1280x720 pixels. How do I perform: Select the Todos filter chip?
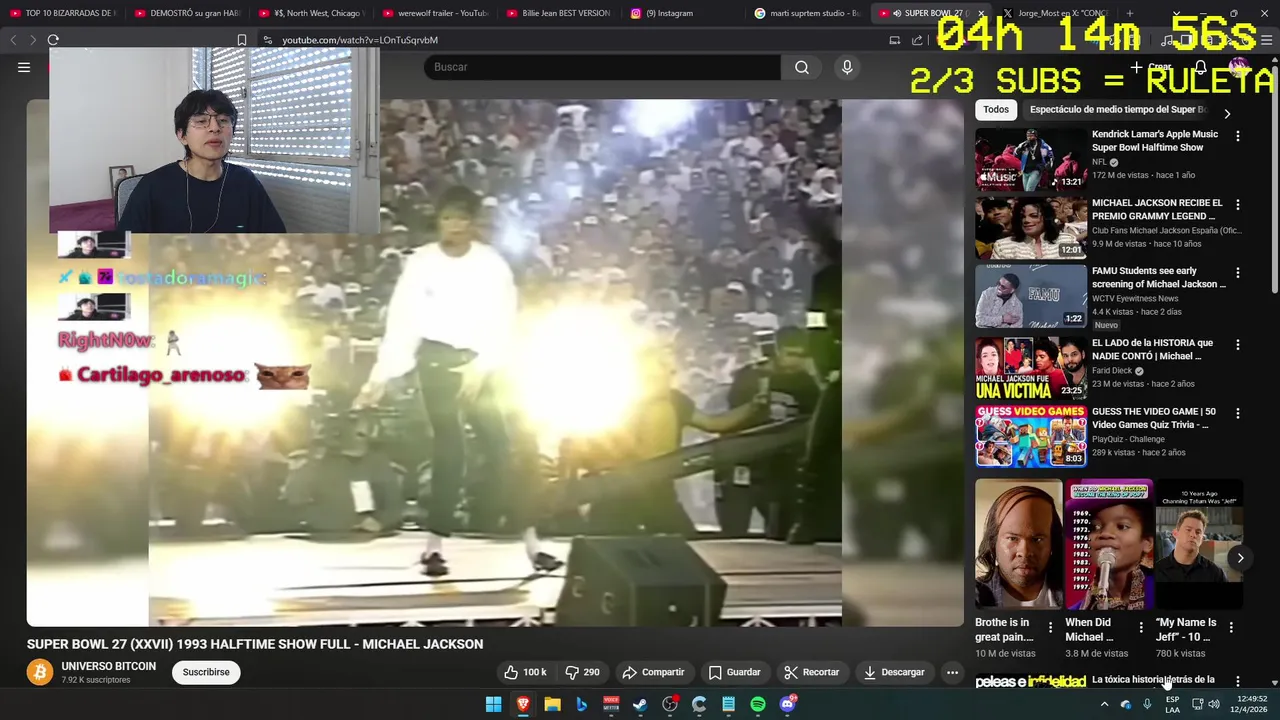tap(996, 110)
